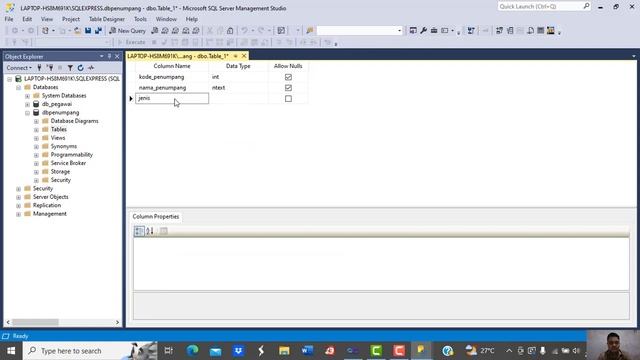Close the dbo.Table_1 designer tab

[x=244, y=56]
